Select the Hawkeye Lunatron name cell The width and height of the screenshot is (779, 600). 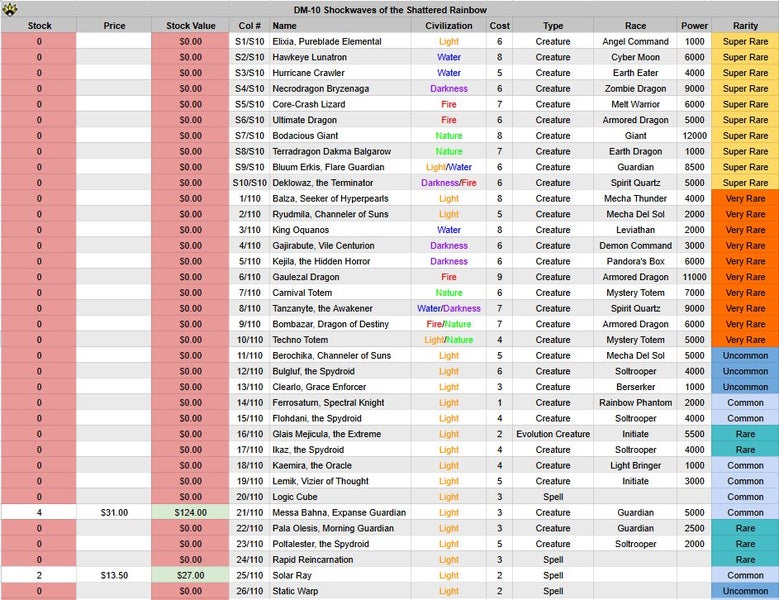(x=340, y=57)
